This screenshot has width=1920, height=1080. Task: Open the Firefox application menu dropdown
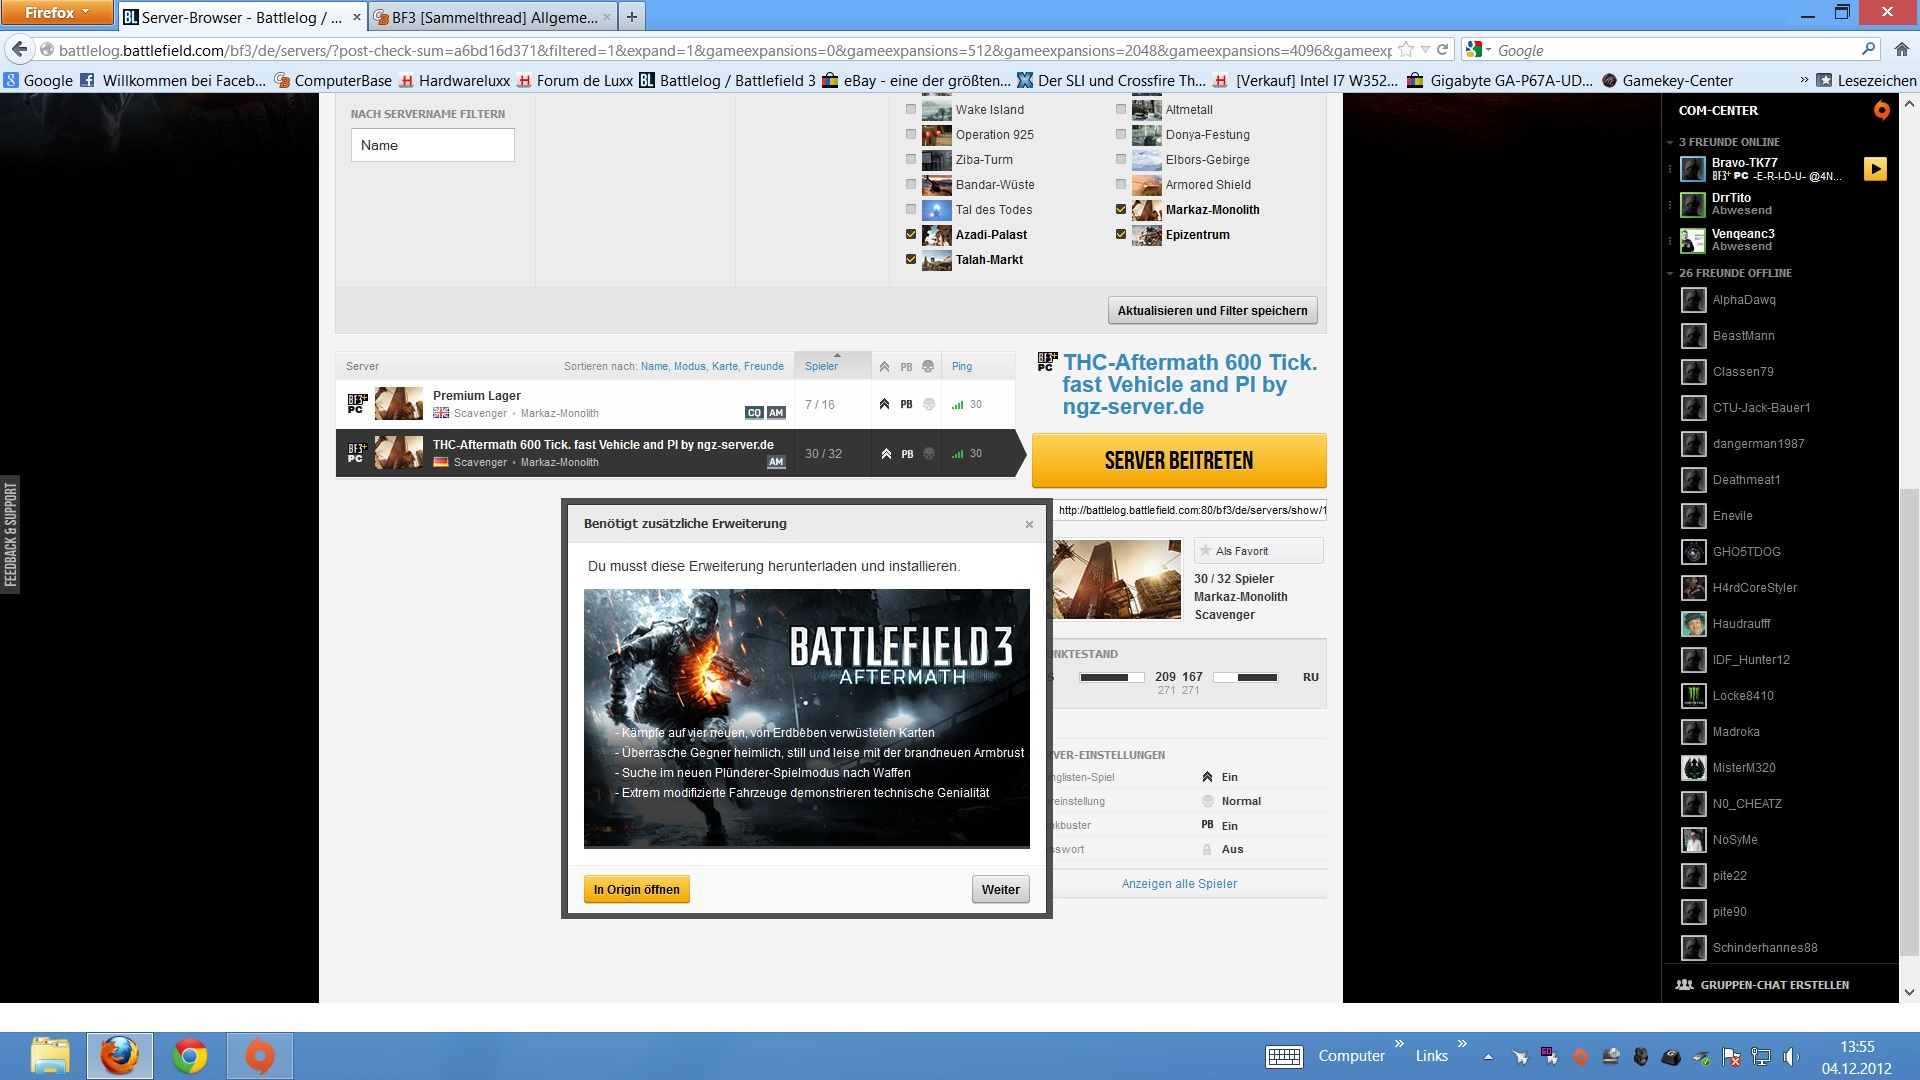pos(57,13)
